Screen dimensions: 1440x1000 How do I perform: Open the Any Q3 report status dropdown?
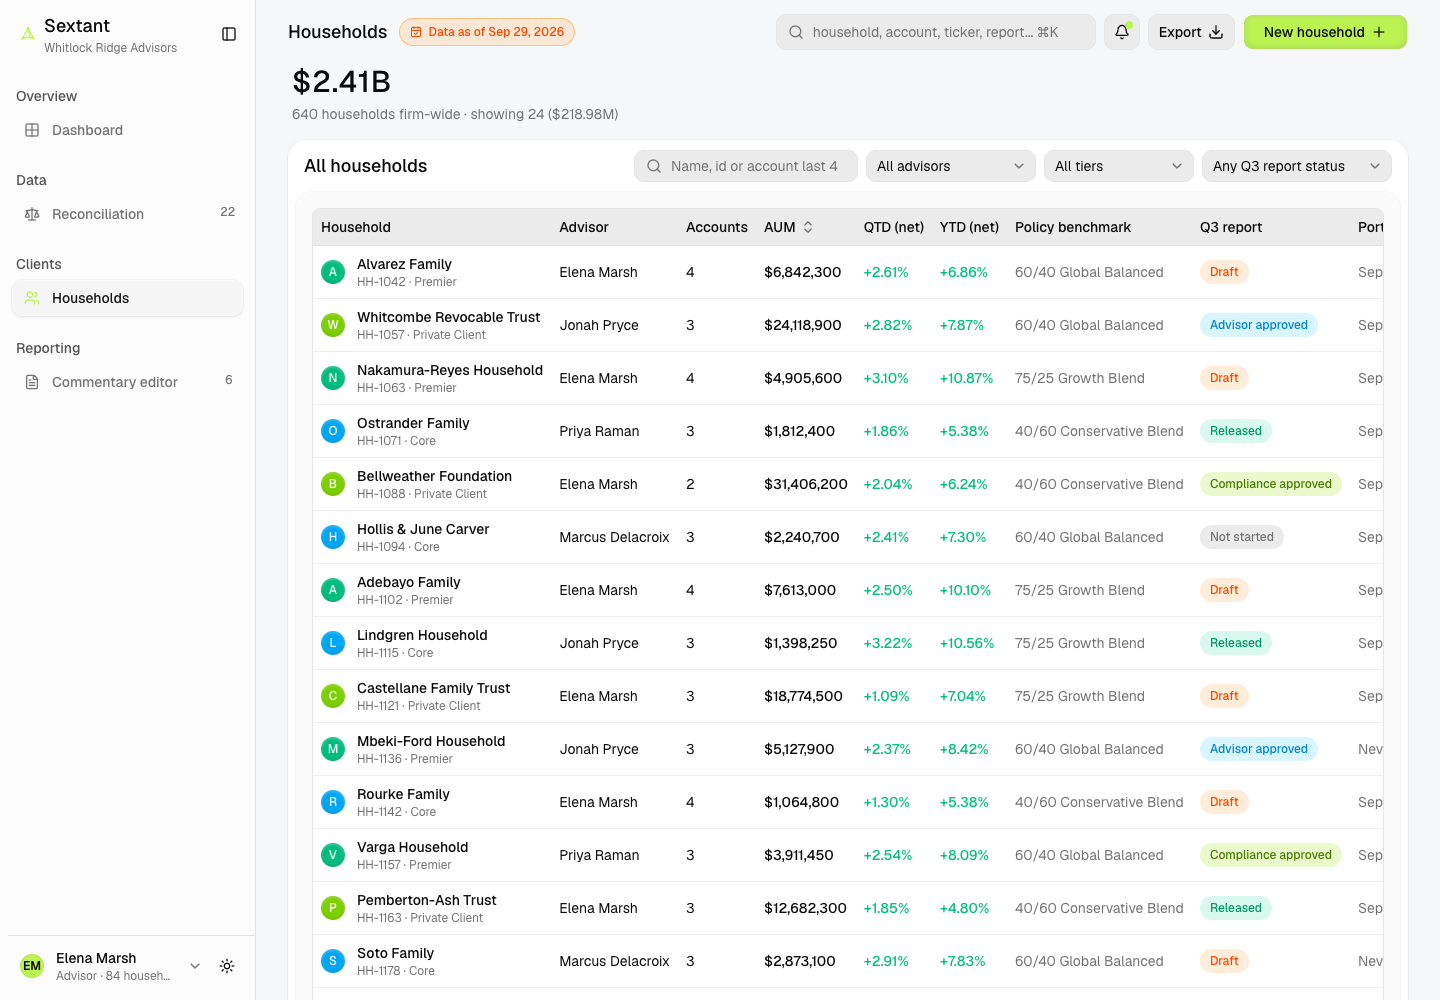(x=1296, y=166)
